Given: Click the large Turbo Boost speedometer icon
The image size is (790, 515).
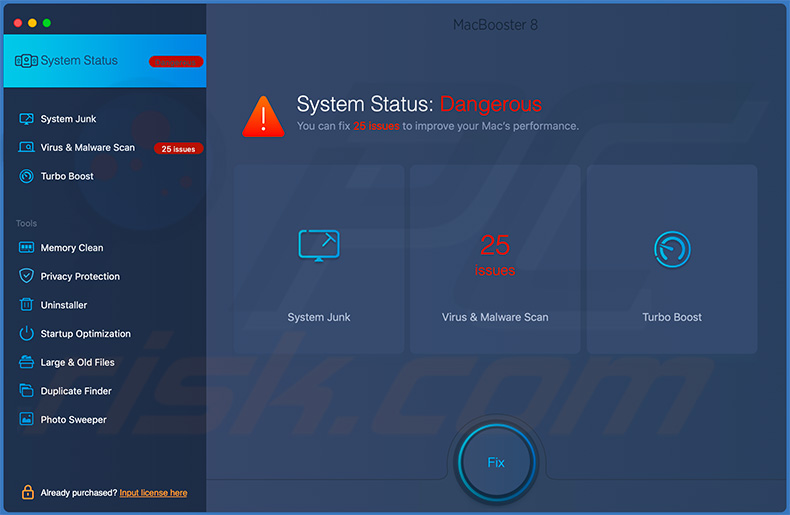Looking at the screenshot, I should [x=672, y=249].
